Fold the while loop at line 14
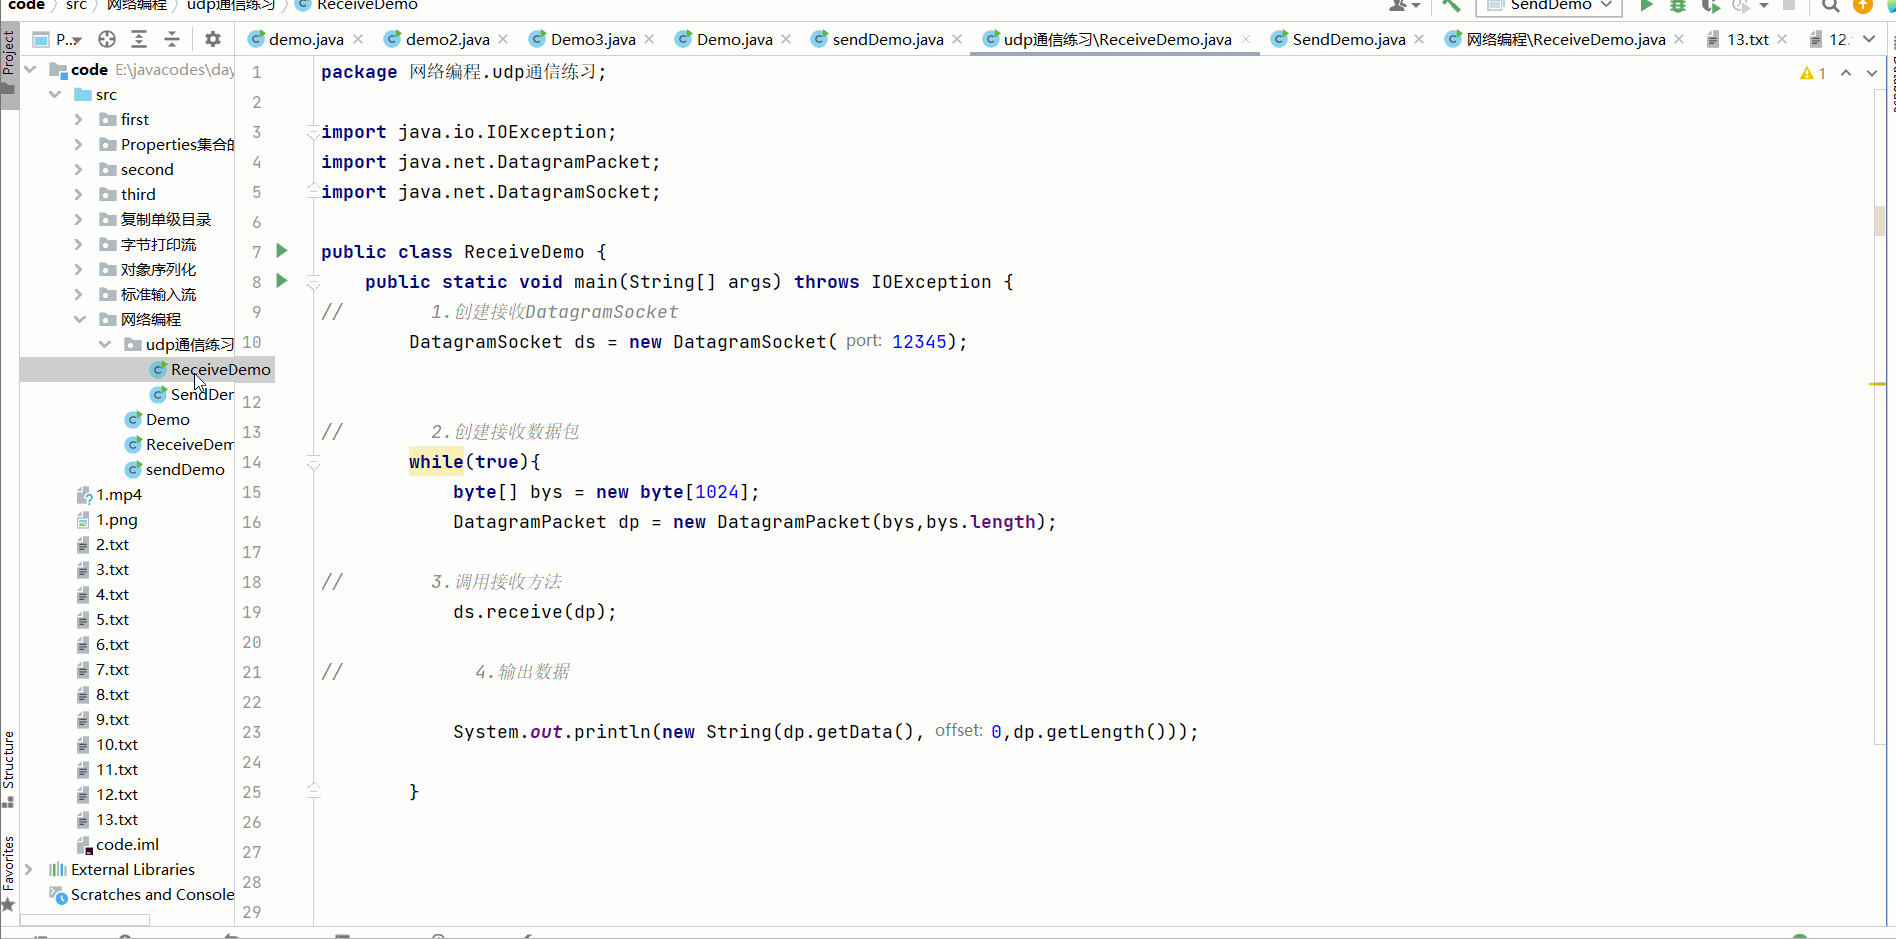The image size is (1896, 939). (x=313, y=462)
